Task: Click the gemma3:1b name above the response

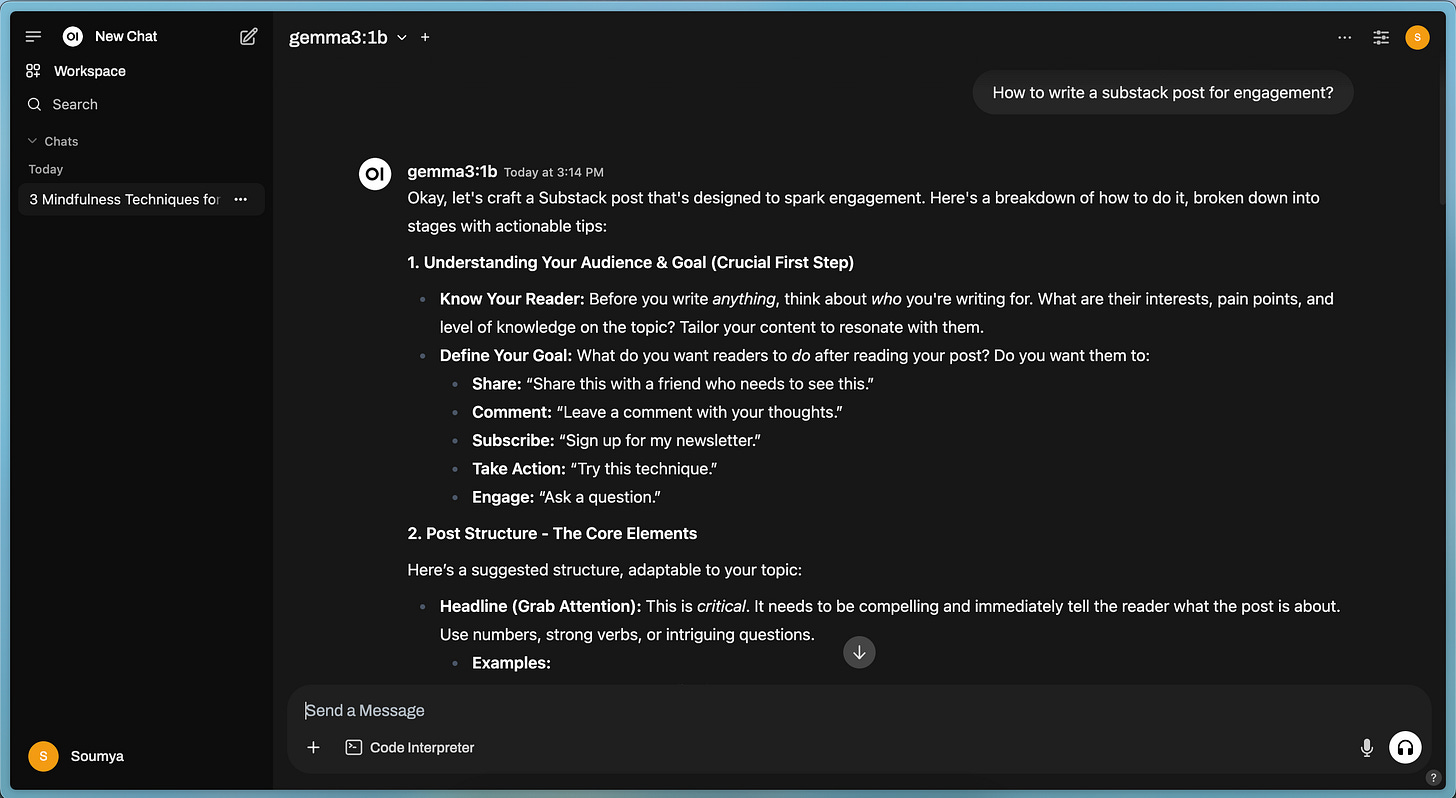Action: pos(452,171)
